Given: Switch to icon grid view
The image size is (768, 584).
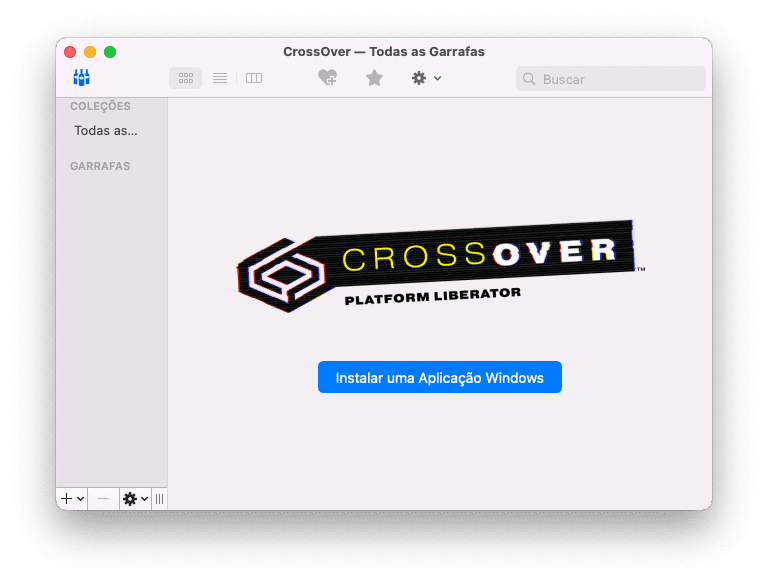Looking at the screenshot, I should click(x=186, y=78).
